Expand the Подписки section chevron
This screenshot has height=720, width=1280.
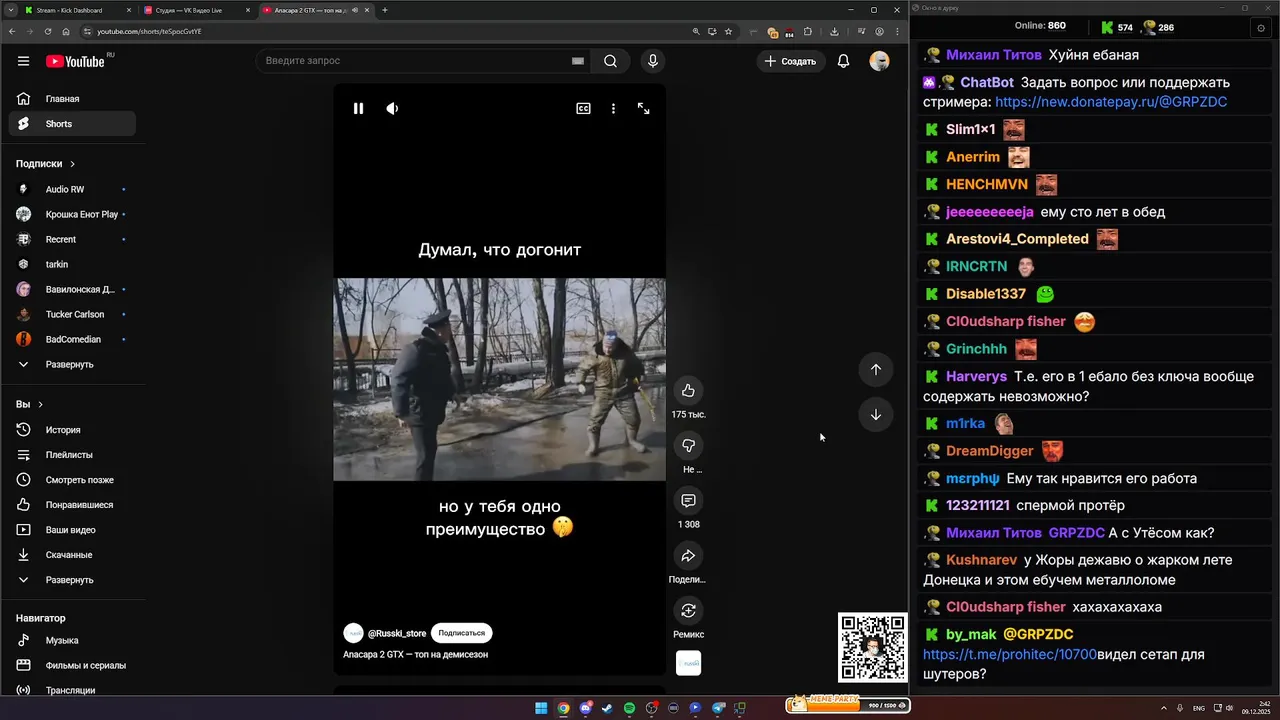[x=72, y=164]
